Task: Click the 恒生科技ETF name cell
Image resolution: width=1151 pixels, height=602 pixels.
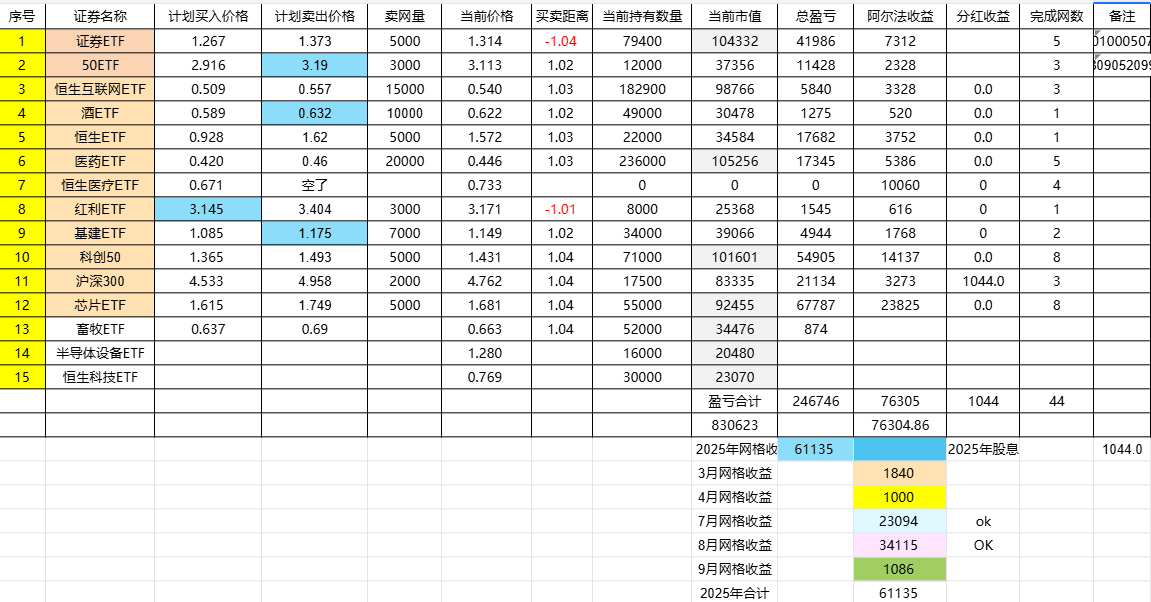Action: [100, 377]
